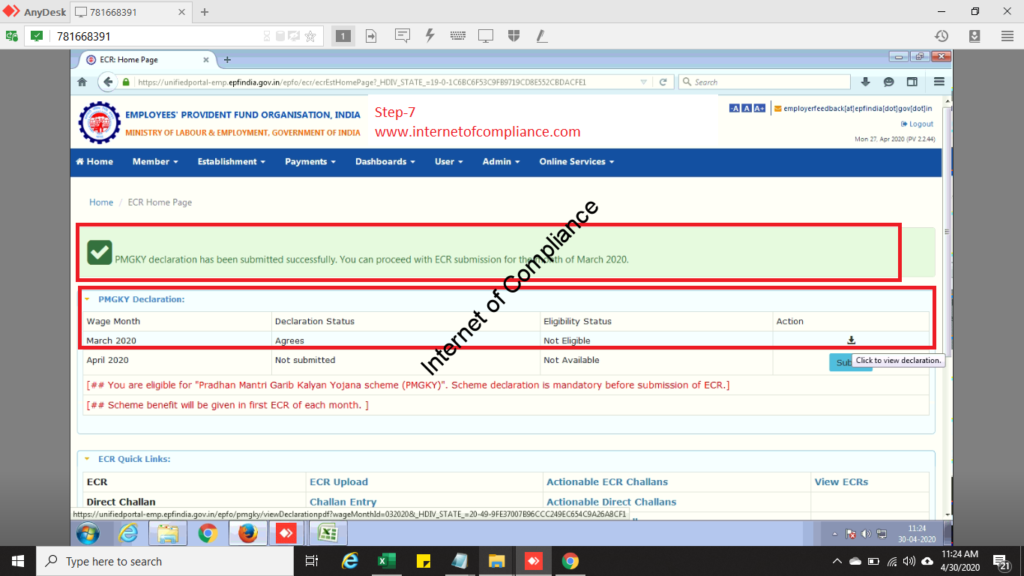Click Submit button for April 2020

pyautogui.click(x=849, y=362)
